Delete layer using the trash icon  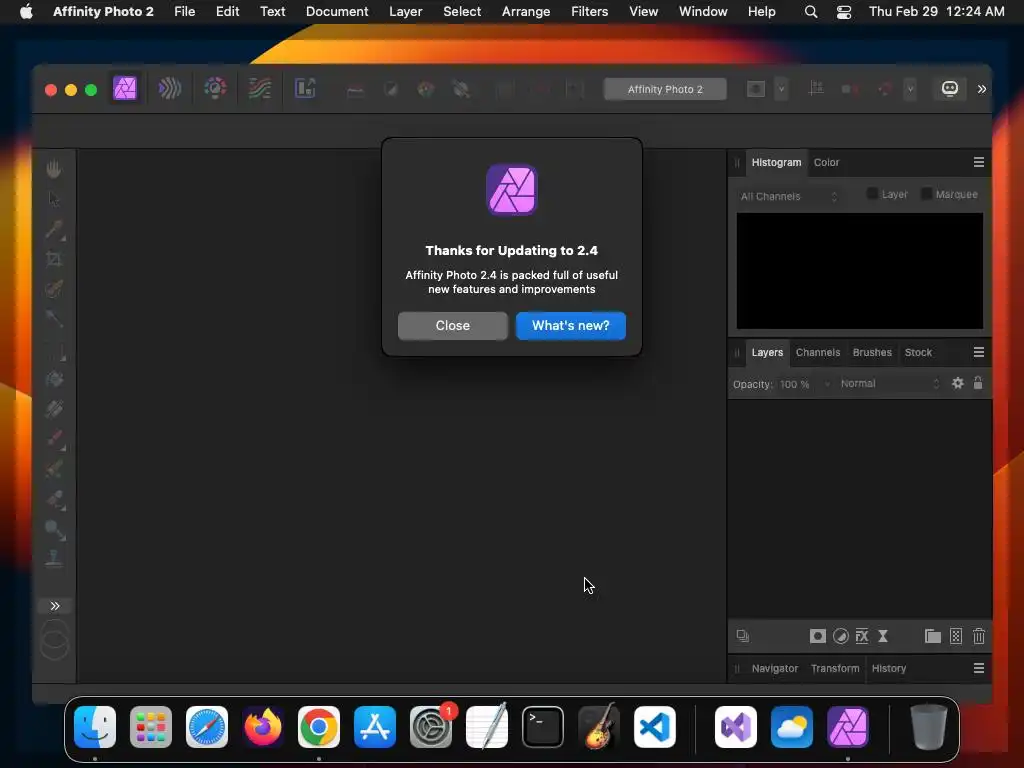point(979,636)
